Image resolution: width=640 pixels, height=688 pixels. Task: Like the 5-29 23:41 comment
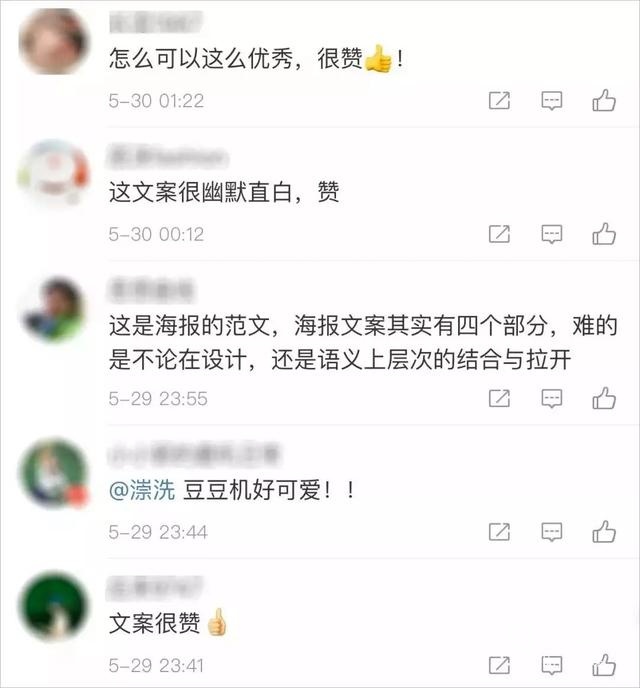[x=604, y=665]
